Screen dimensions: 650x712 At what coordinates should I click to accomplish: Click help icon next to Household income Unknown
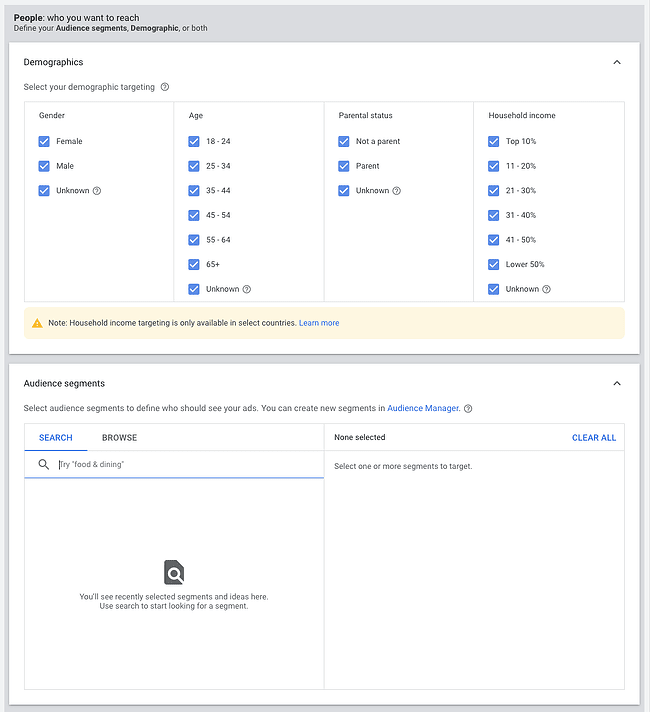click(547, 289)
